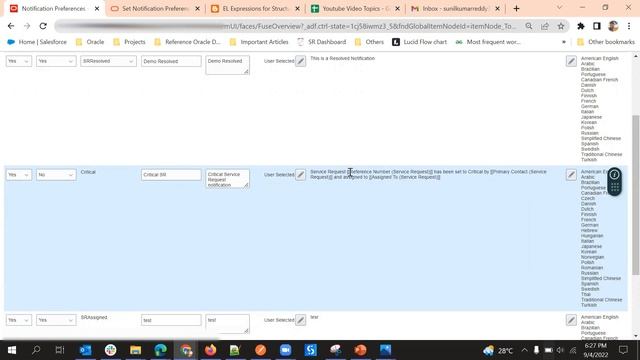The image size is (640, 360).
Task: Open Zoom from the taskbar
Action: (x=285, y=350)
